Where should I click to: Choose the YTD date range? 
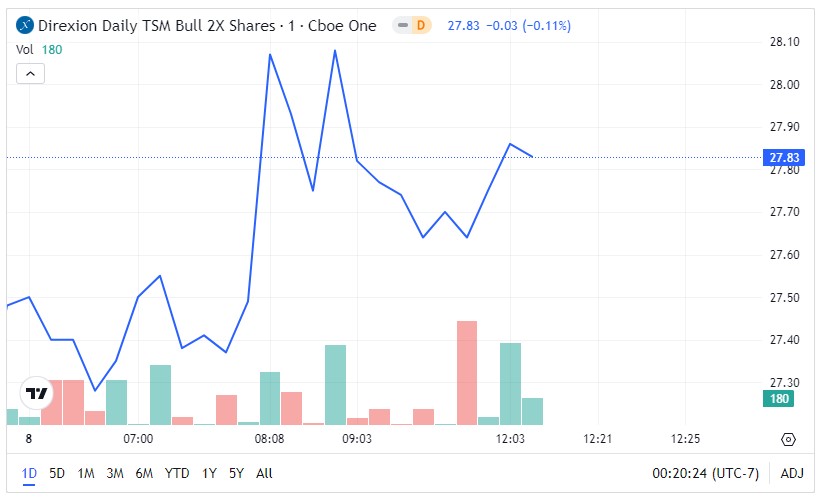click(178, 473)
